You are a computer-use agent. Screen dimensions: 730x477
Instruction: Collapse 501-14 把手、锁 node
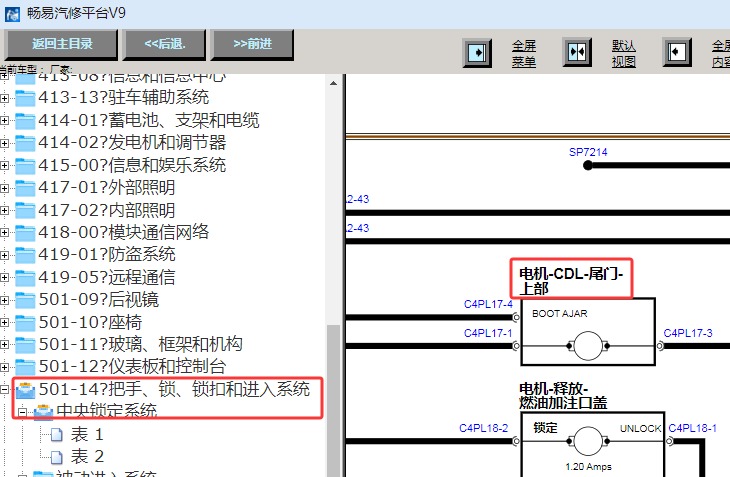pos(4,390)
